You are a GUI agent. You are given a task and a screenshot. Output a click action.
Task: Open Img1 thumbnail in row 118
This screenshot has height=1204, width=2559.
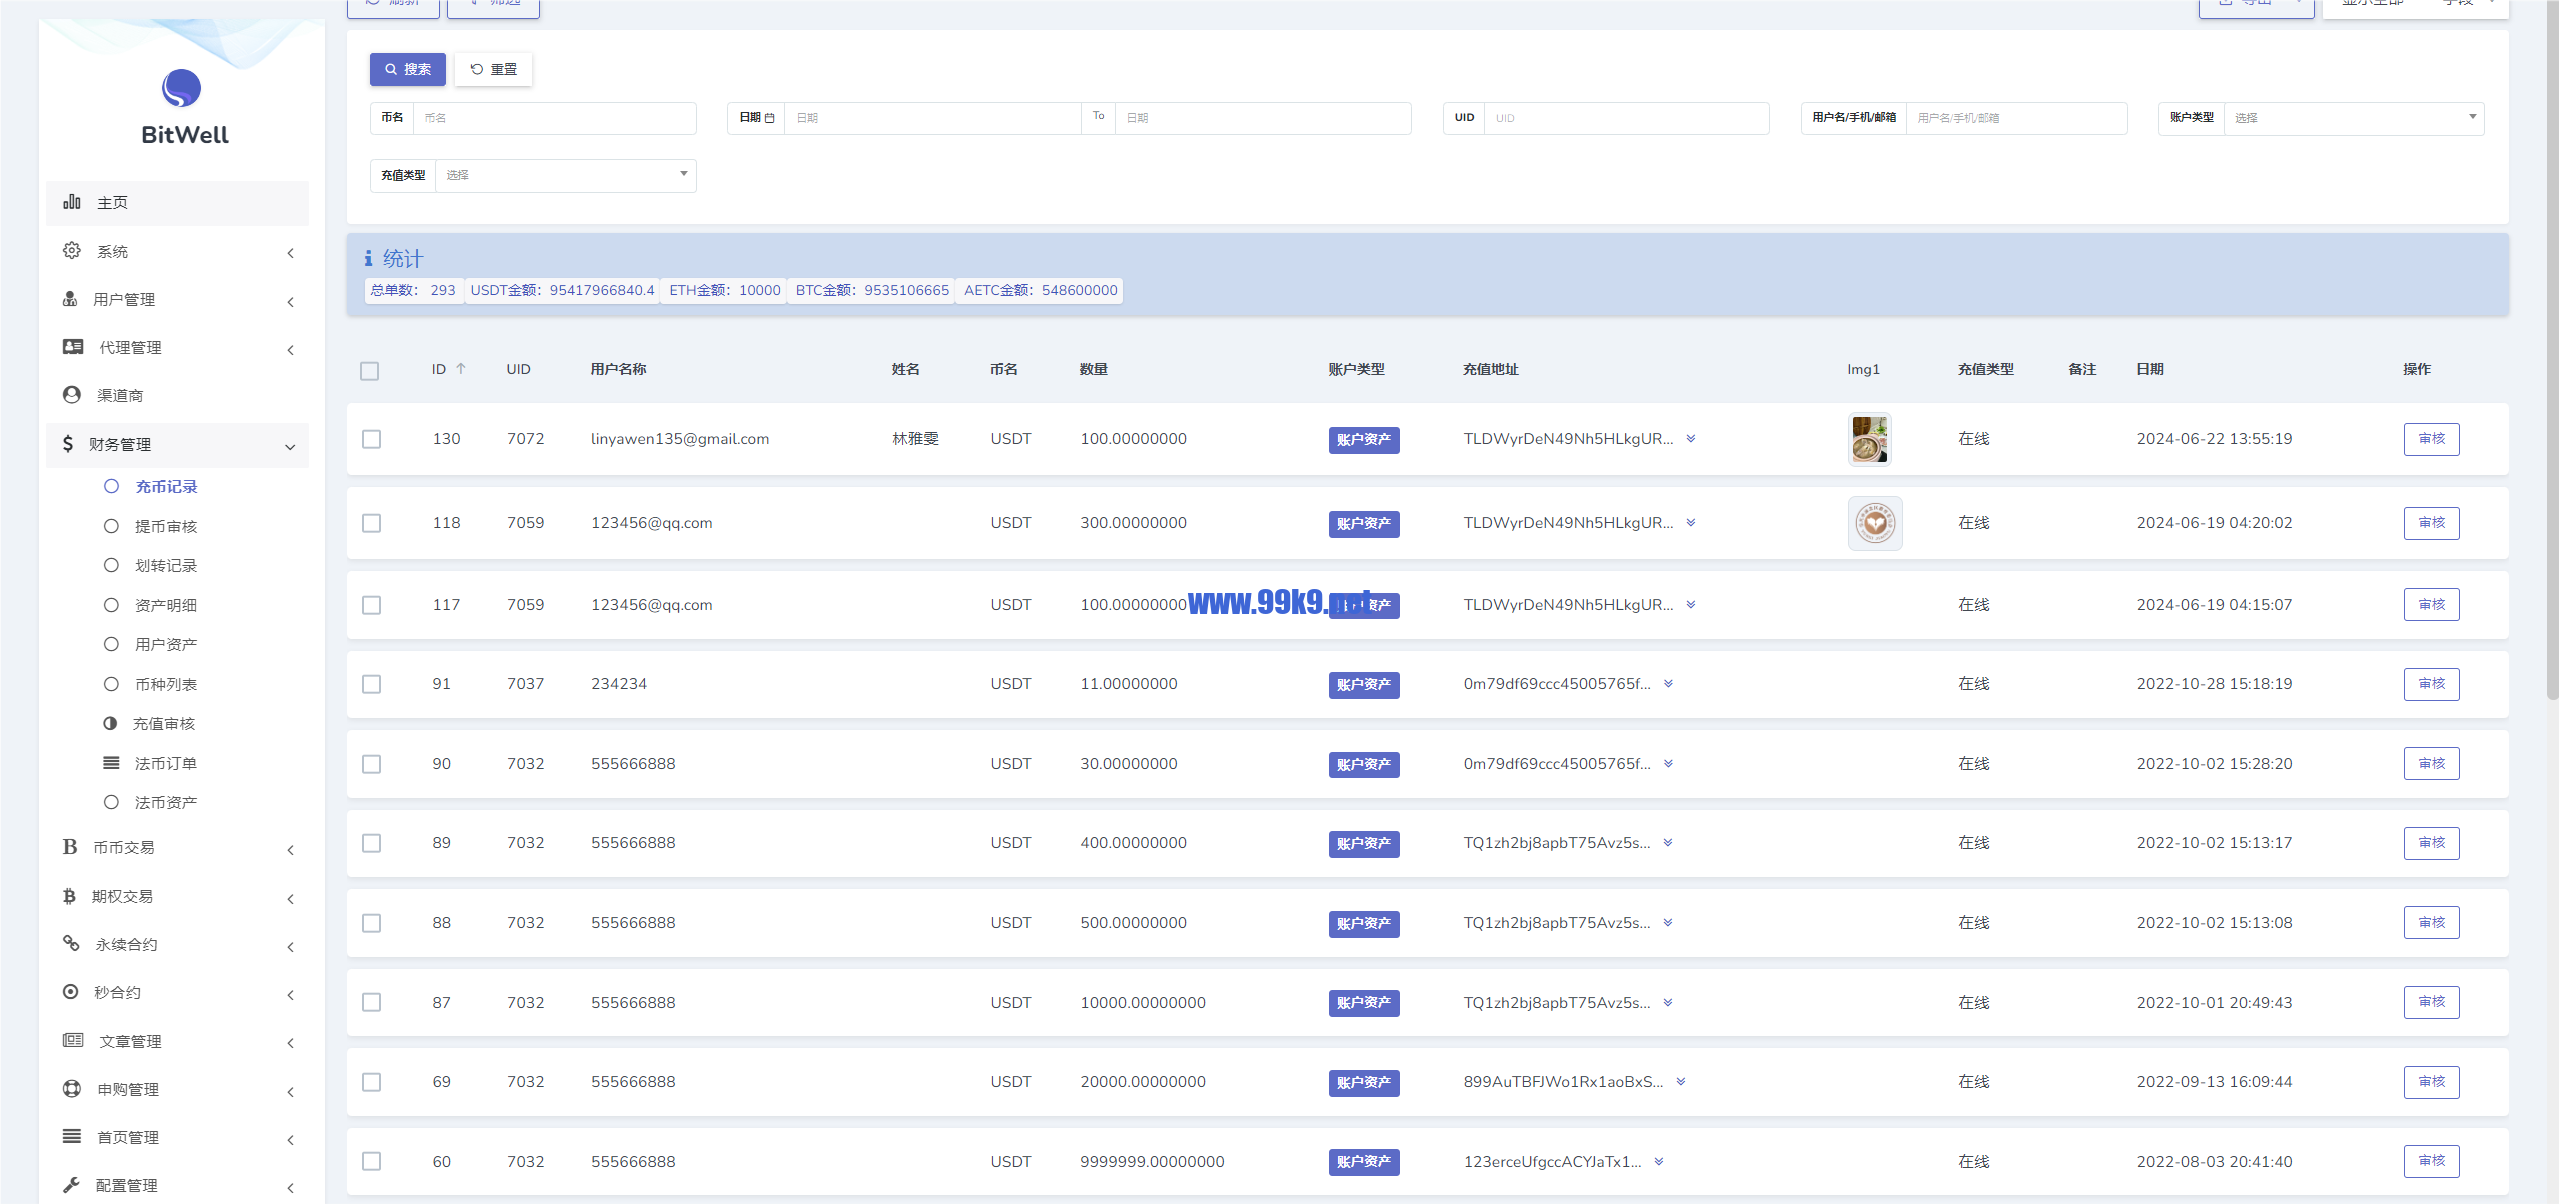point(1875,523)
